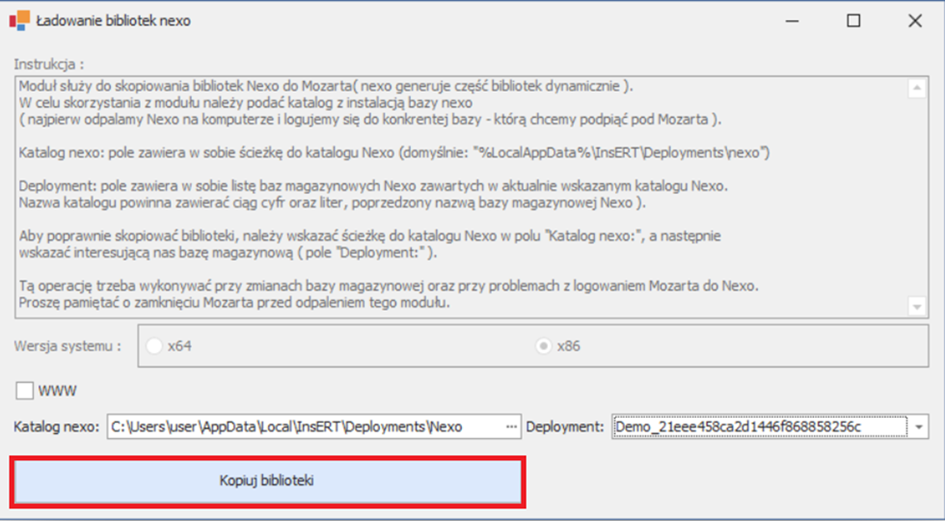Select the x86 system version radio button
This screenshot has height=521, width=945.
point(544,346)
